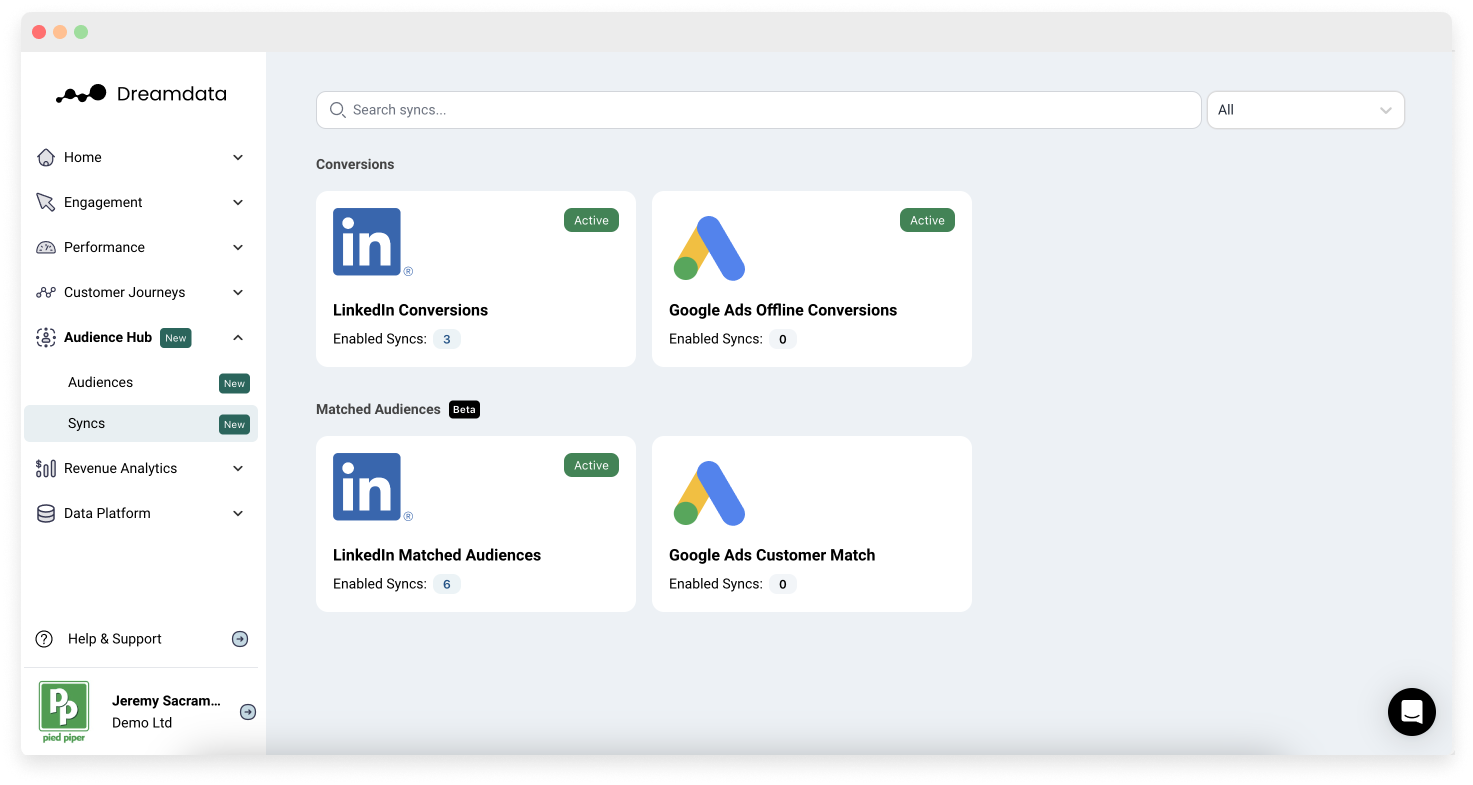Click the Data Platform database icon

[x=45, y=513]
